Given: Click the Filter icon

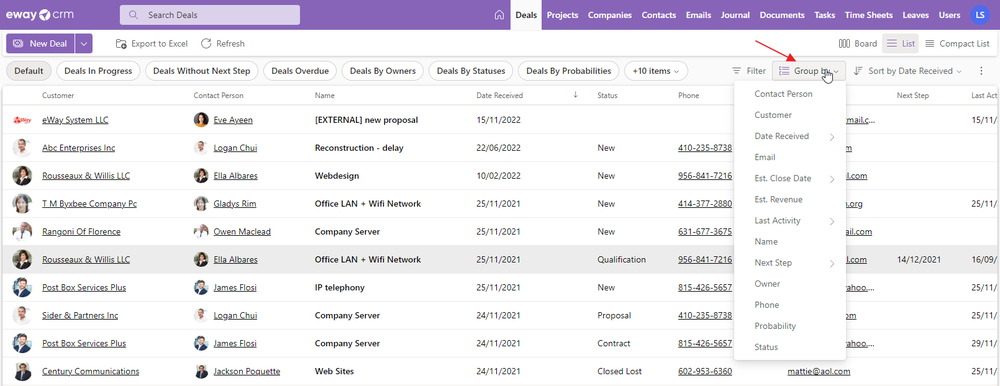Looking at the screenshot, I should (737, 71).
